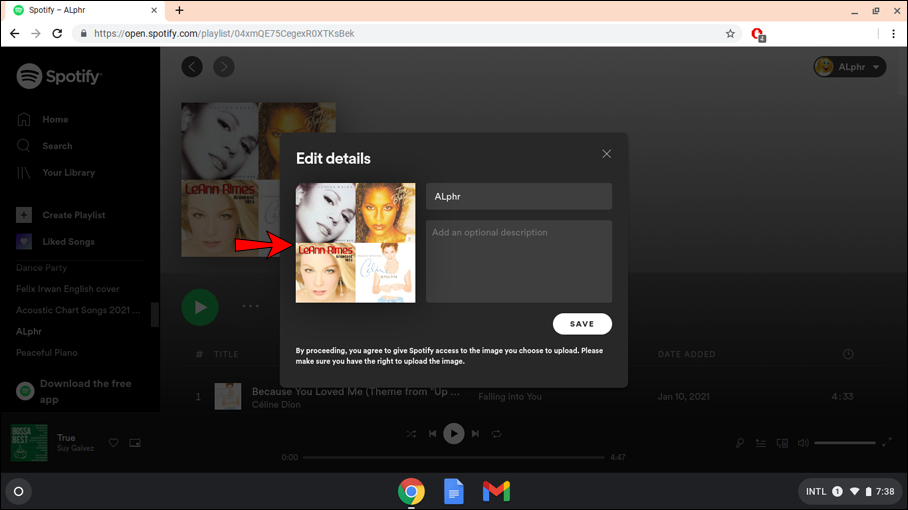Sort by the TITLE column header

point(226,354)
